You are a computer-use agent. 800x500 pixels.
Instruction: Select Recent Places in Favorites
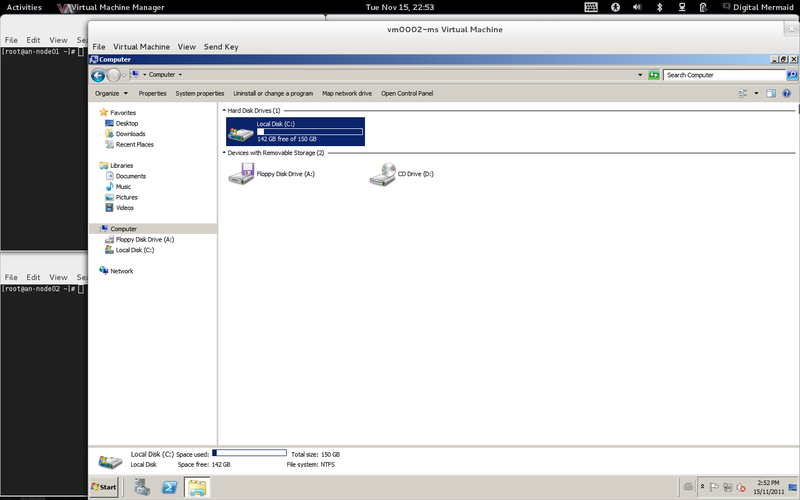pos(135,144)
